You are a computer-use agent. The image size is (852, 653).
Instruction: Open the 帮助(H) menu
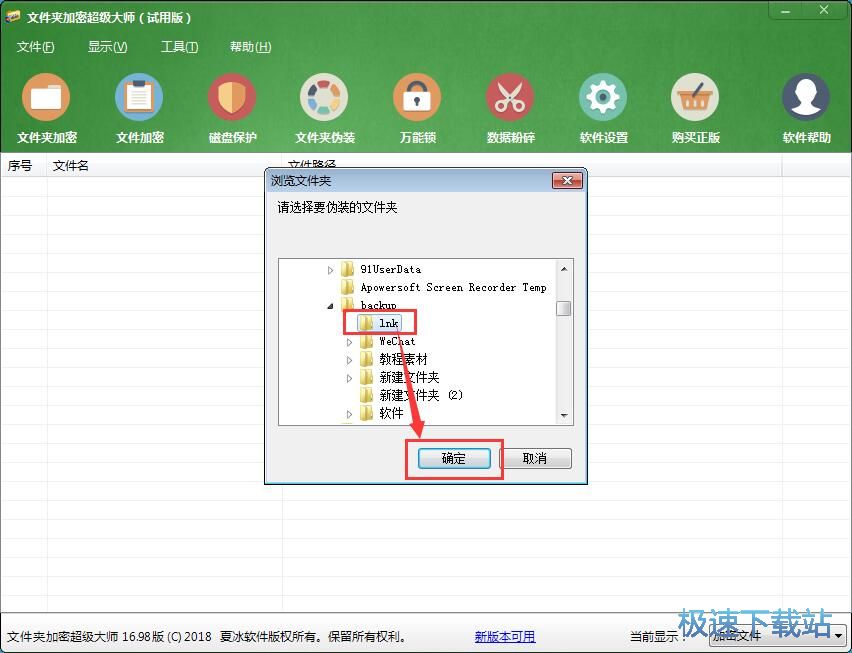tap(250, 47)
